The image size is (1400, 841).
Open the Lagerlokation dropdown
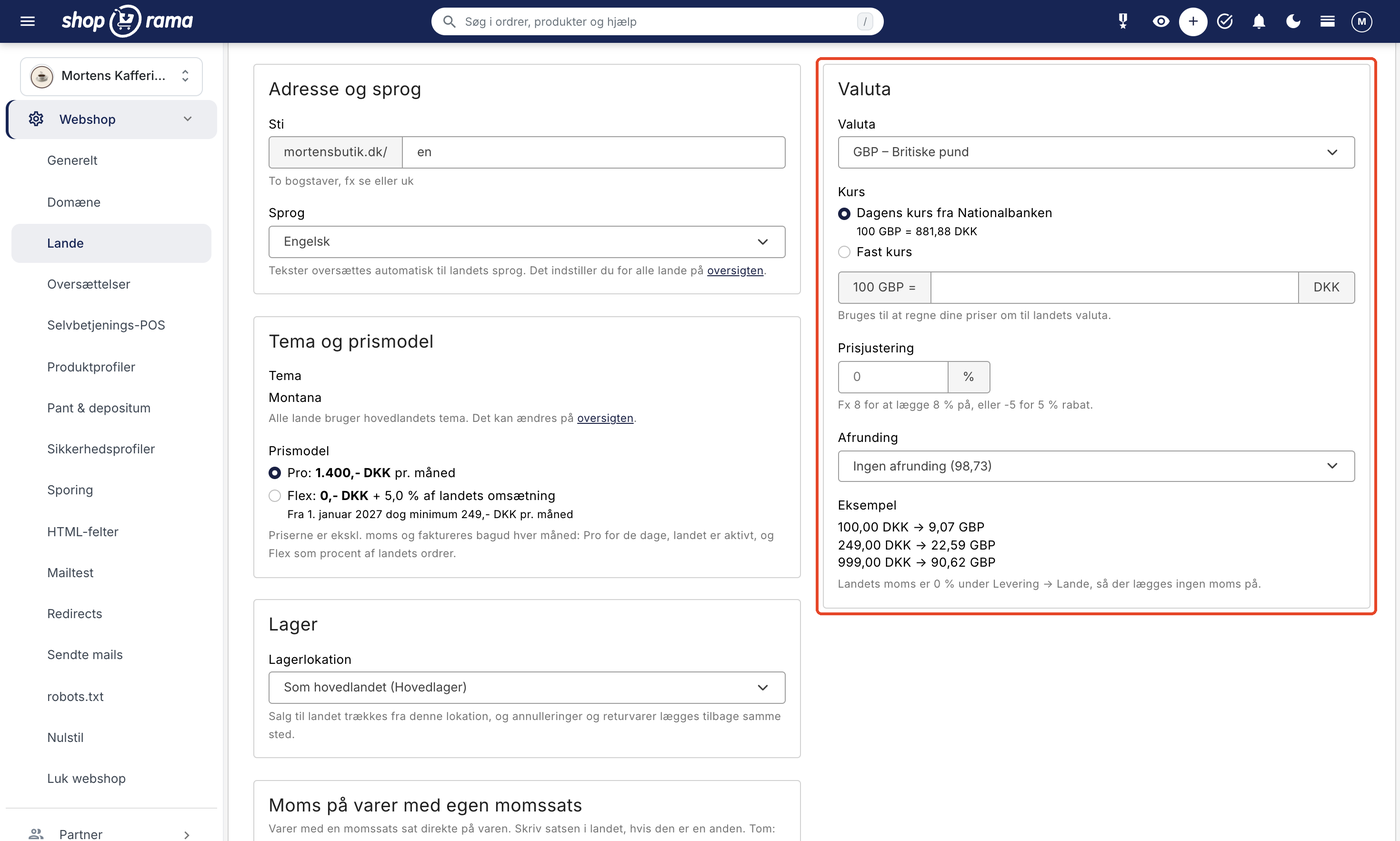(527, 688)
